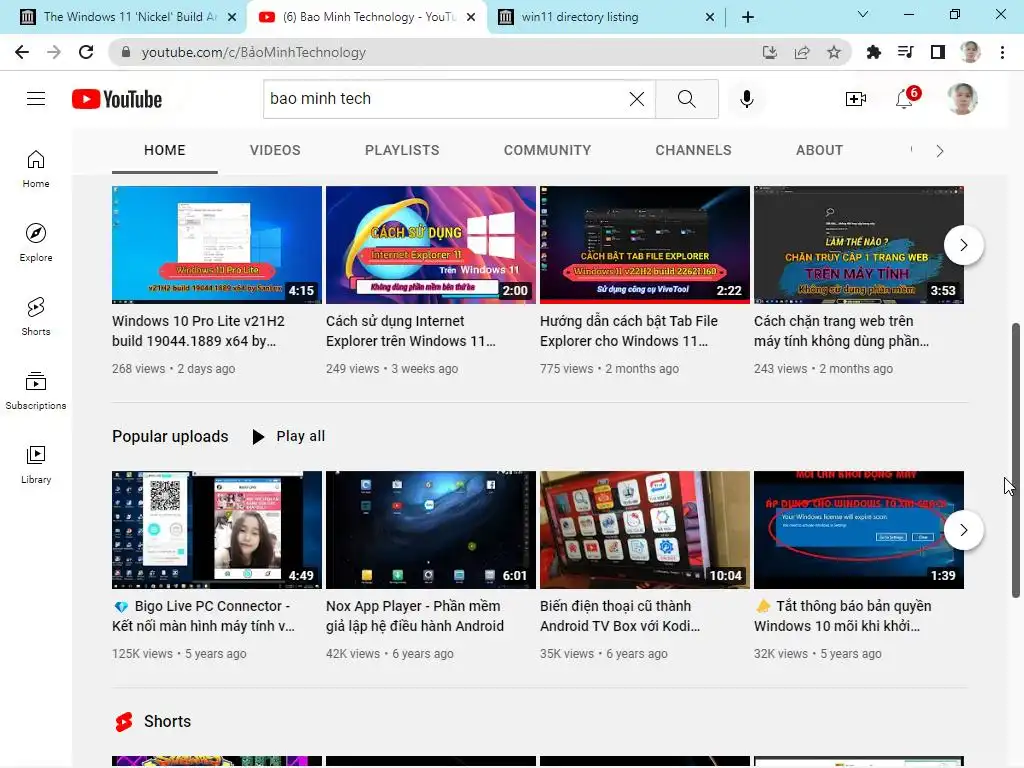Open Tắt thông báo bản quyền Windows 10 title
1024x768 pixels.
click(x=843, y=616)
